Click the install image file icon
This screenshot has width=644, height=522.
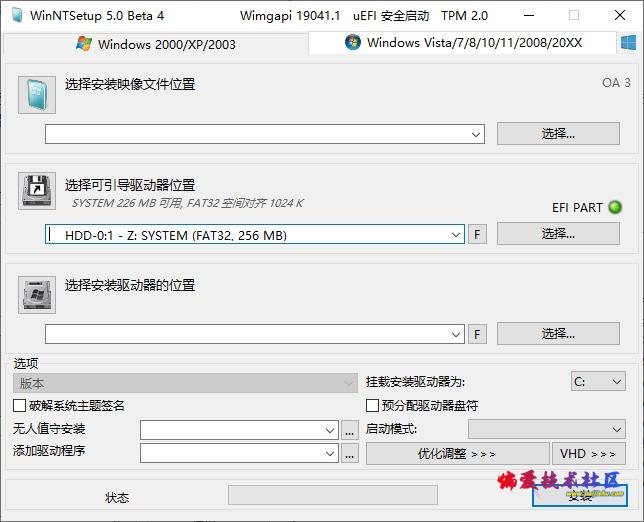pyautogui.click(x=37, y=95)
